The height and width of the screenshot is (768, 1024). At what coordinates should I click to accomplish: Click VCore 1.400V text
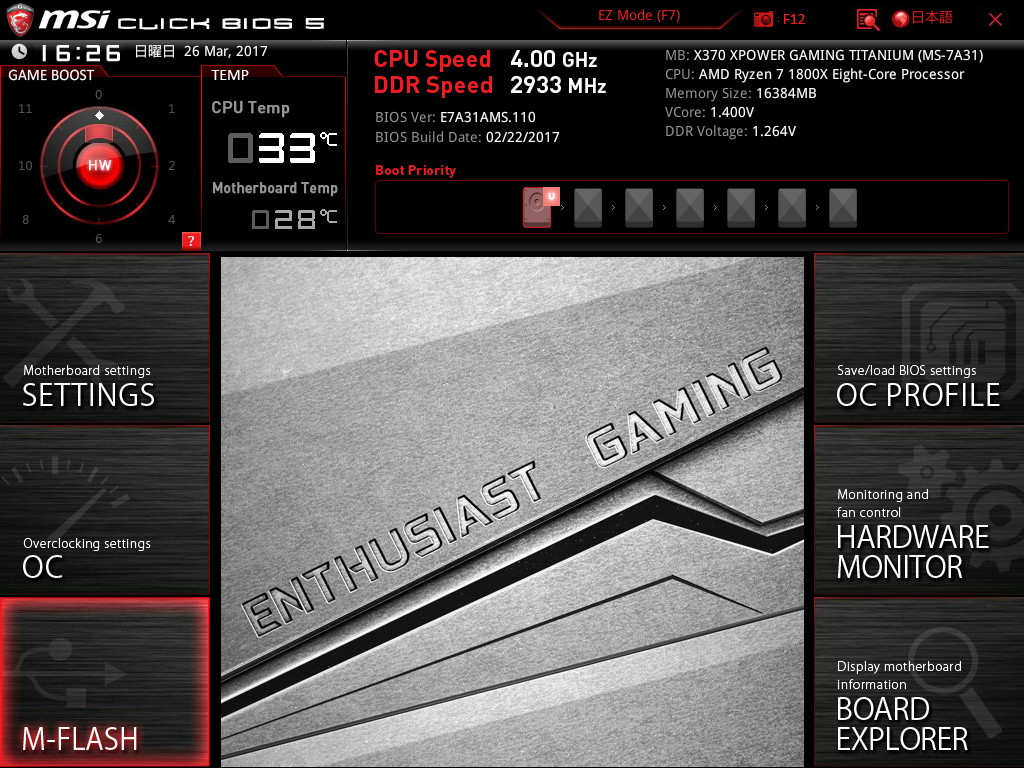click(709, 112)
